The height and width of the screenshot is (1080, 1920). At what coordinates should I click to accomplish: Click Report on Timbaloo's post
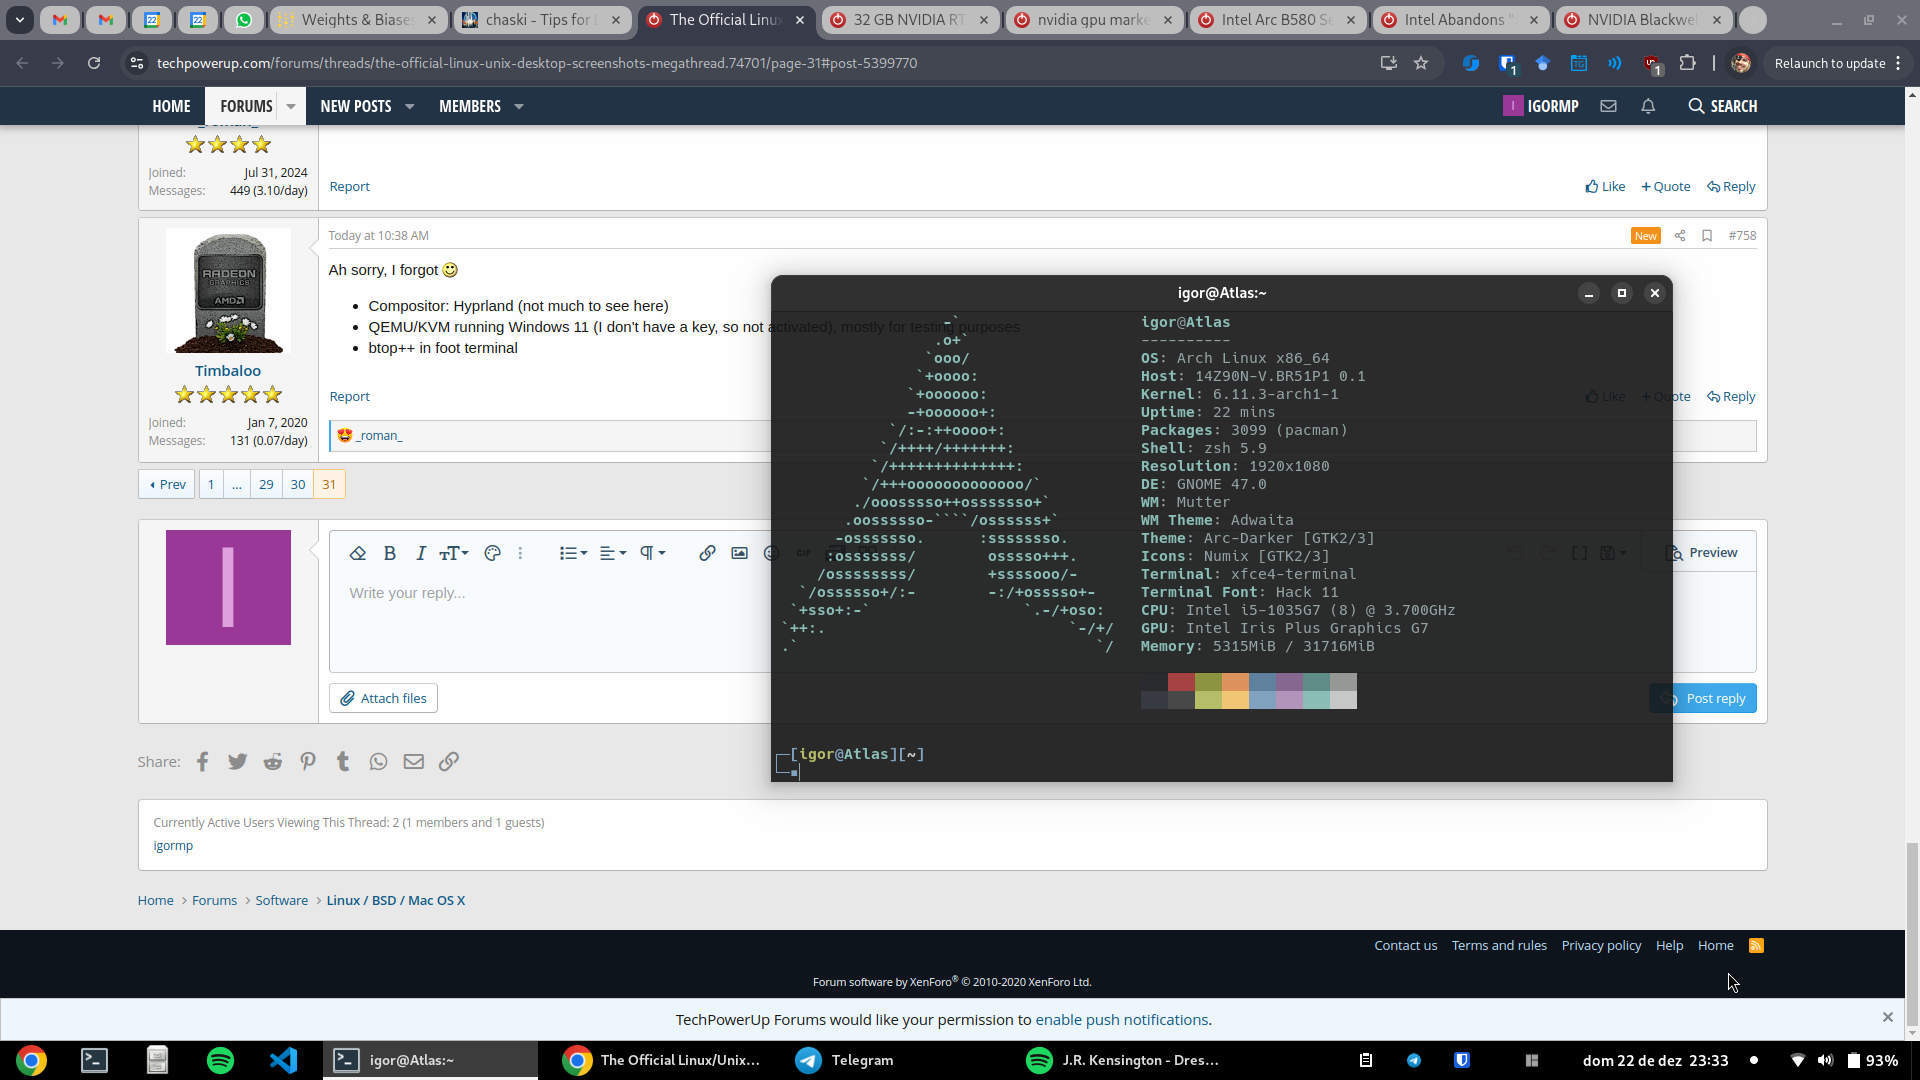350,397
